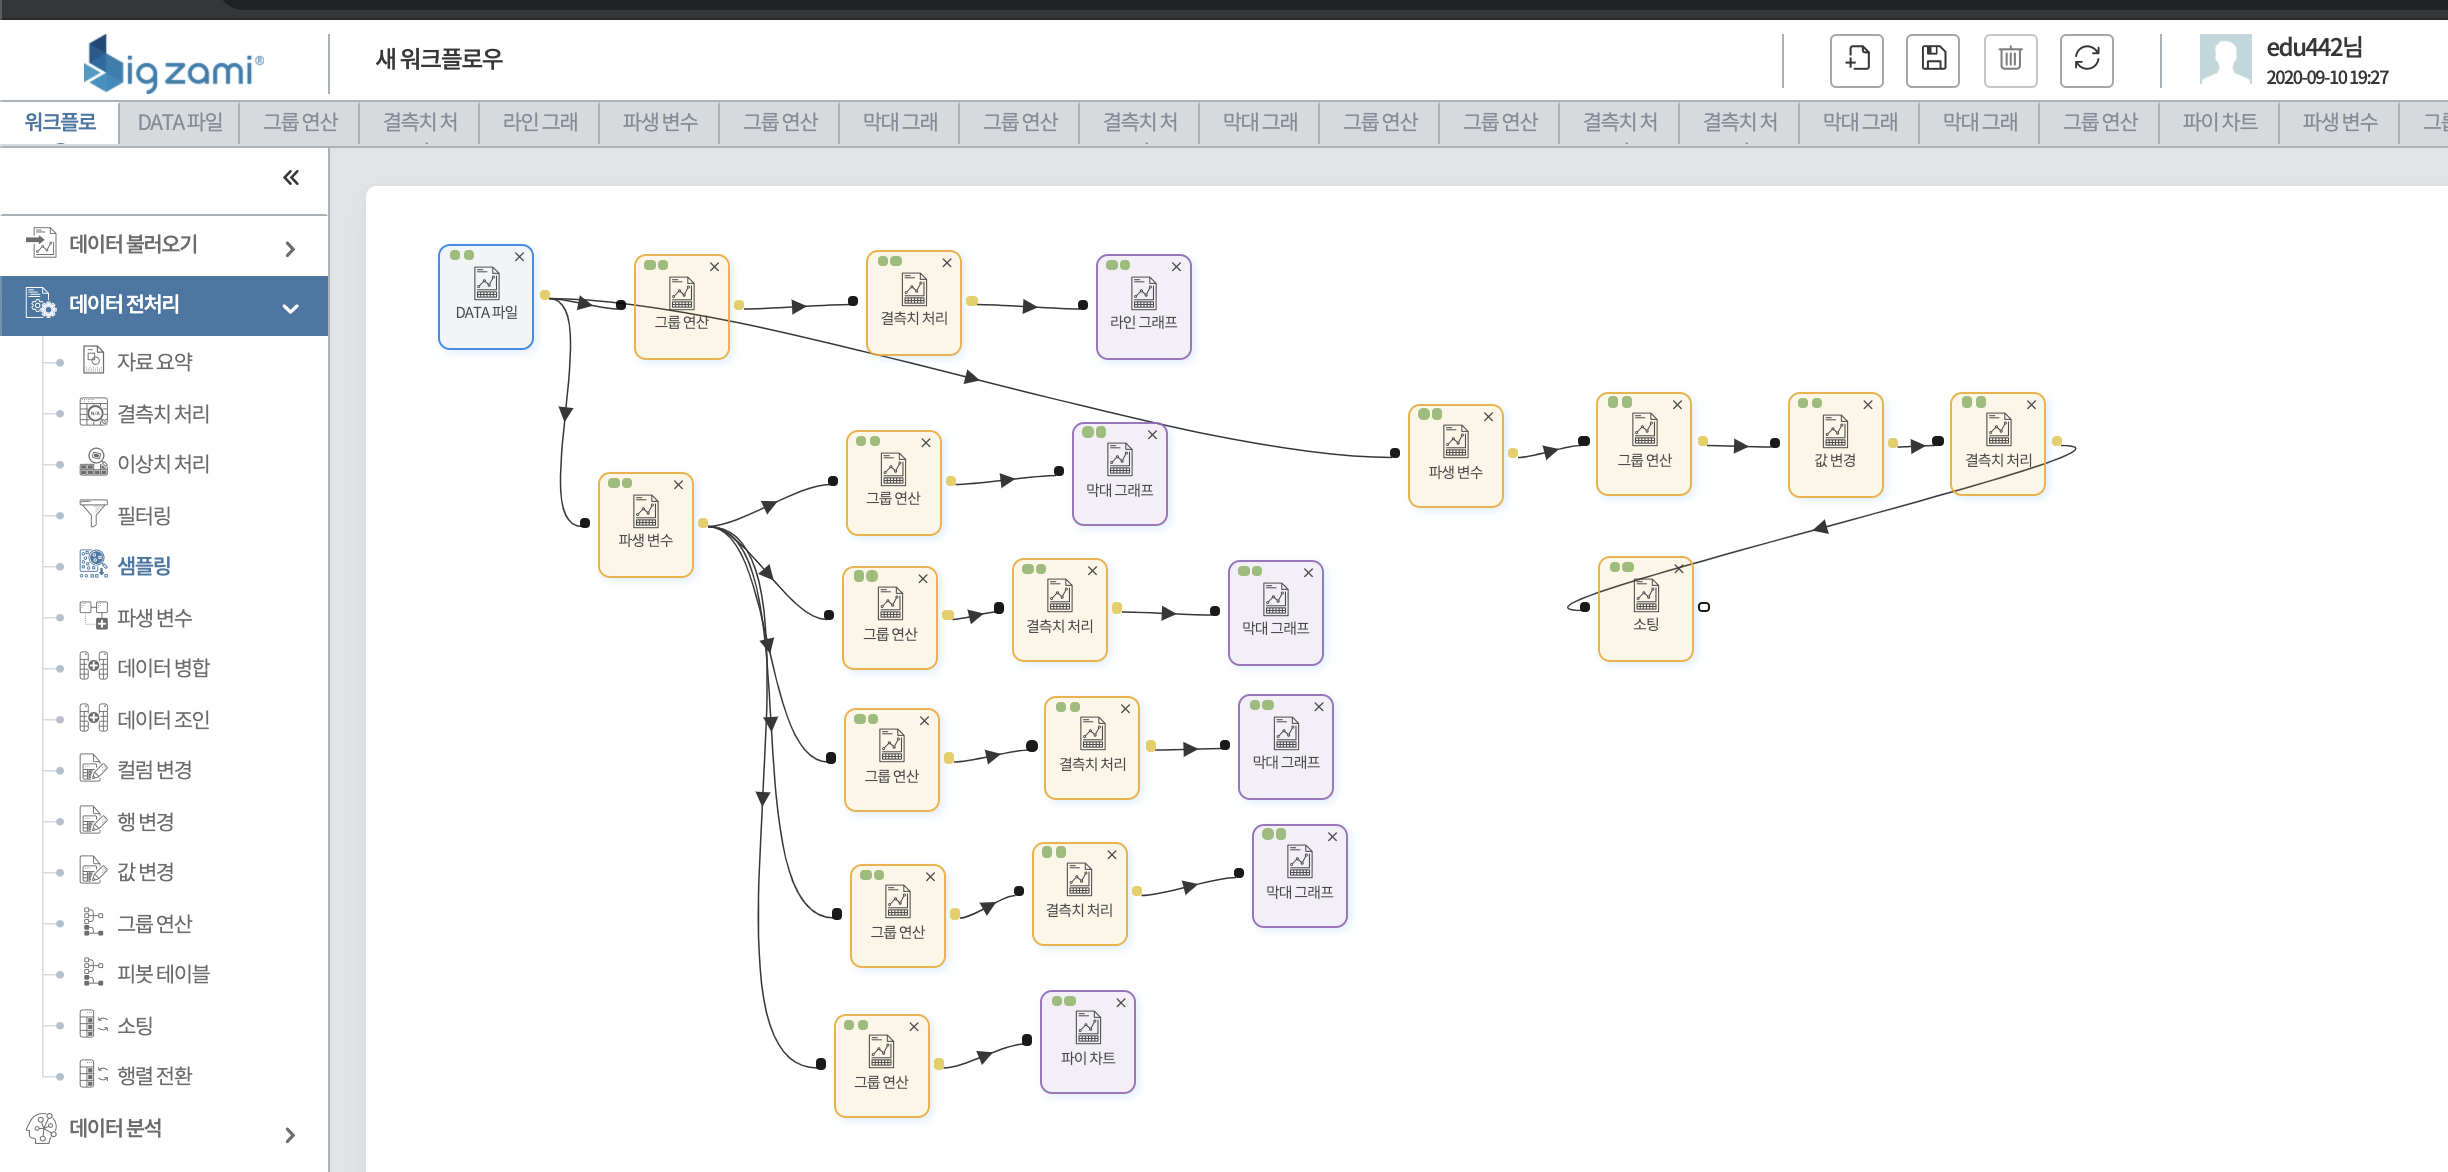Expand the 데이터 불러오기 section
The height and width of the screenshot is (1172, 2448).
tap(290, 248)
